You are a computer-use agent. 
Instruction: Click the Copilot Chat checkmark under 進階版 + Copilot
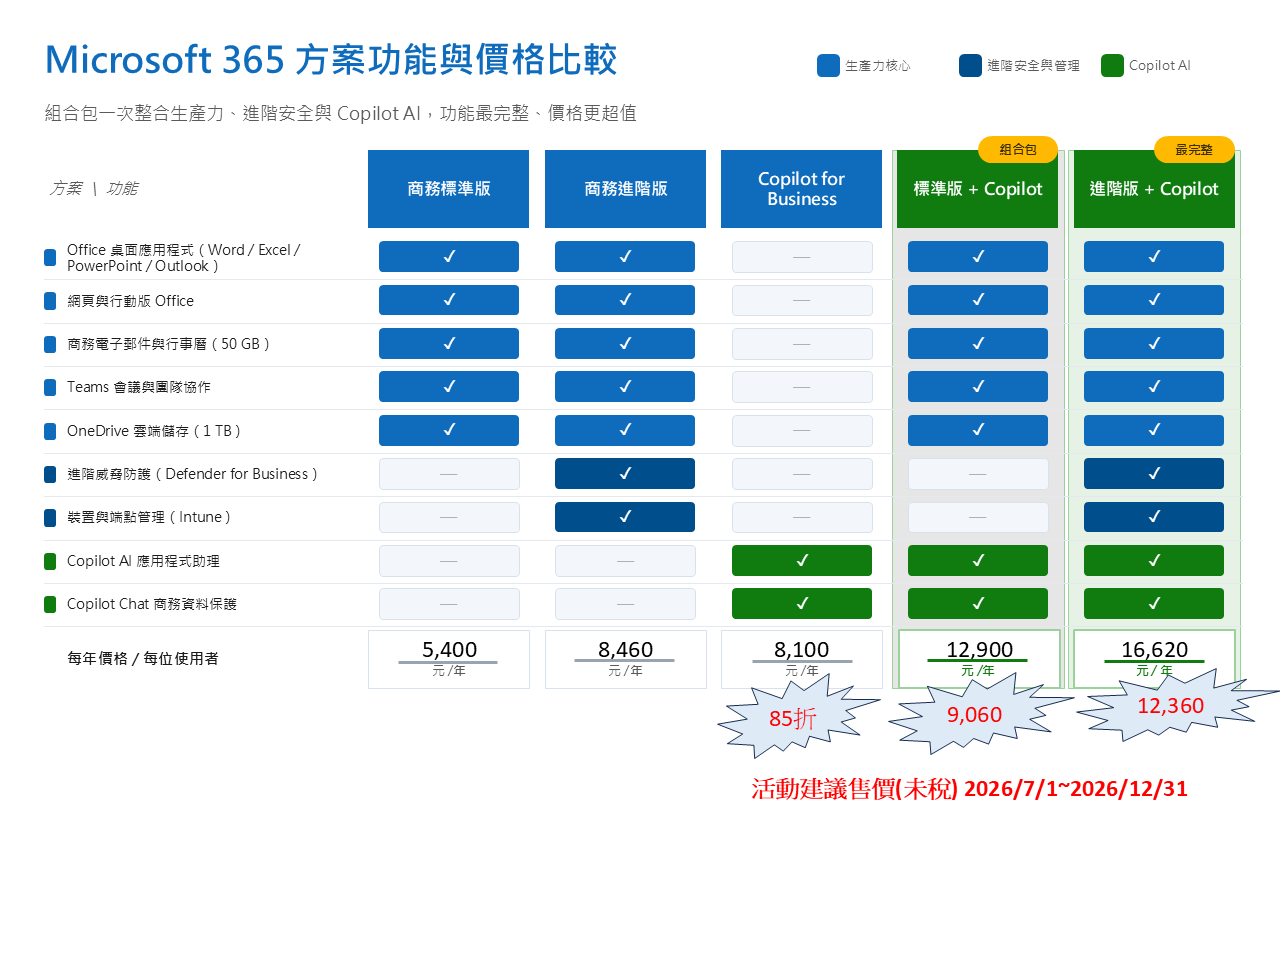click(x=1154, y=604)
